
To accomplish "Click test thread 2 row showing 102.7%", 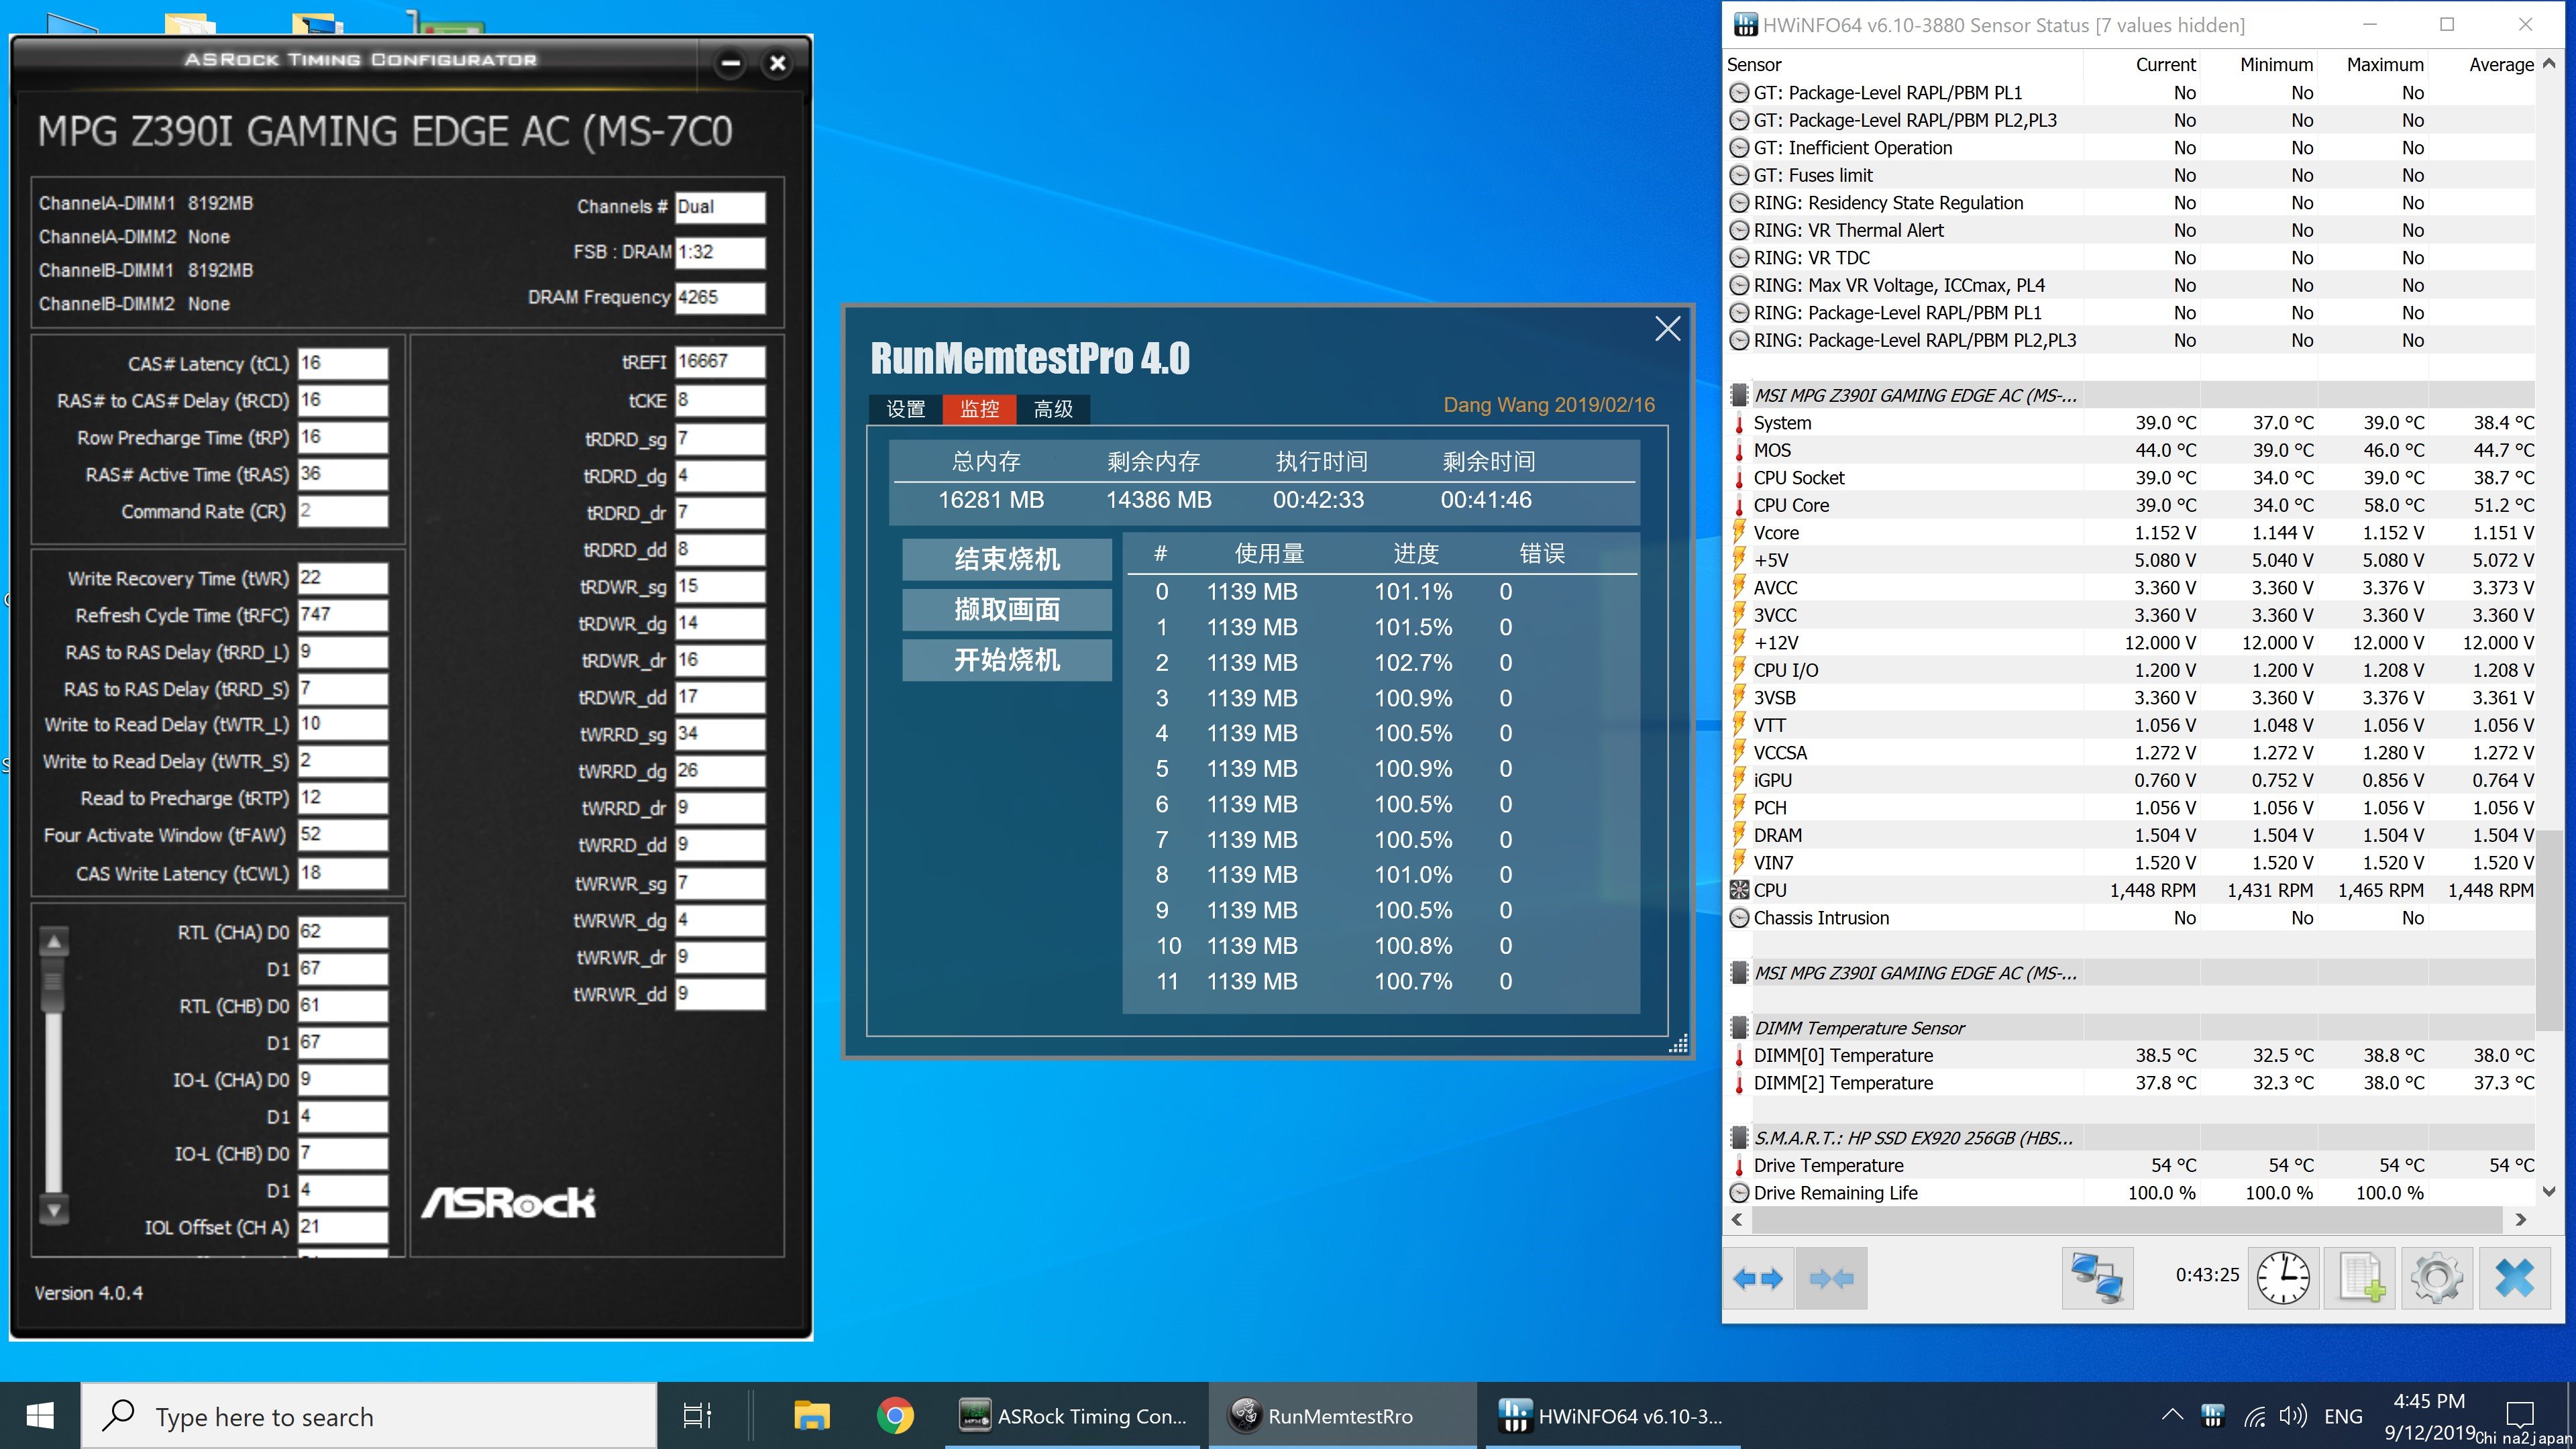I will pyautogui.click(x=1381, y=663).
